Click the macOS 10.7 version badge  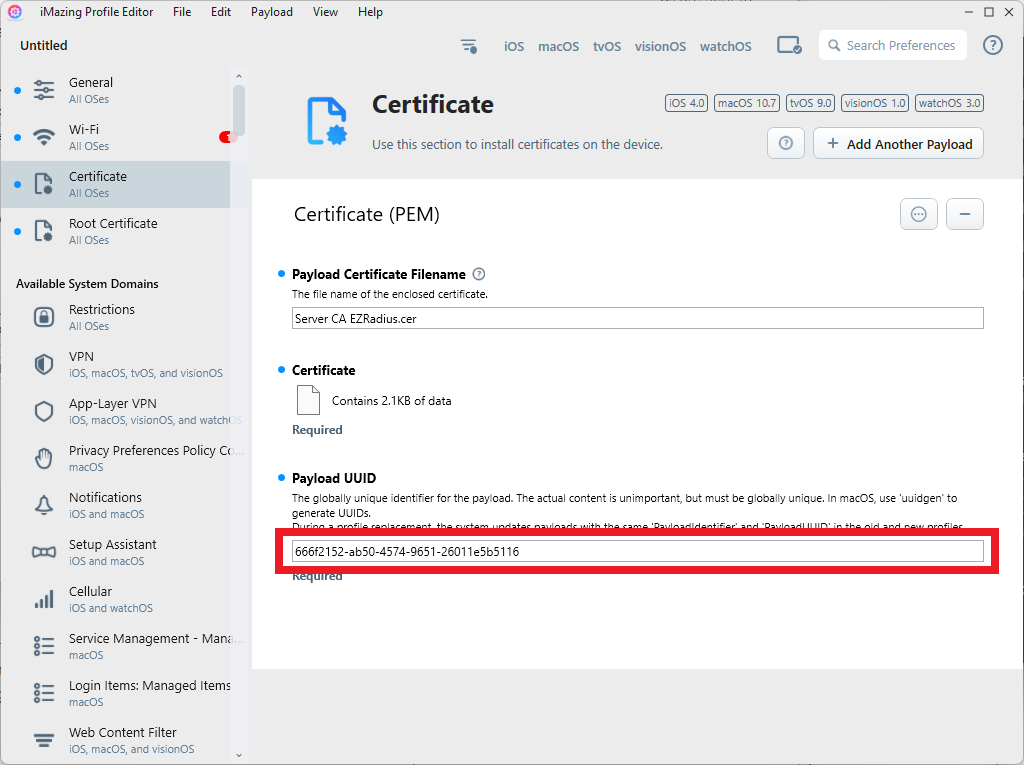[747, 103]
